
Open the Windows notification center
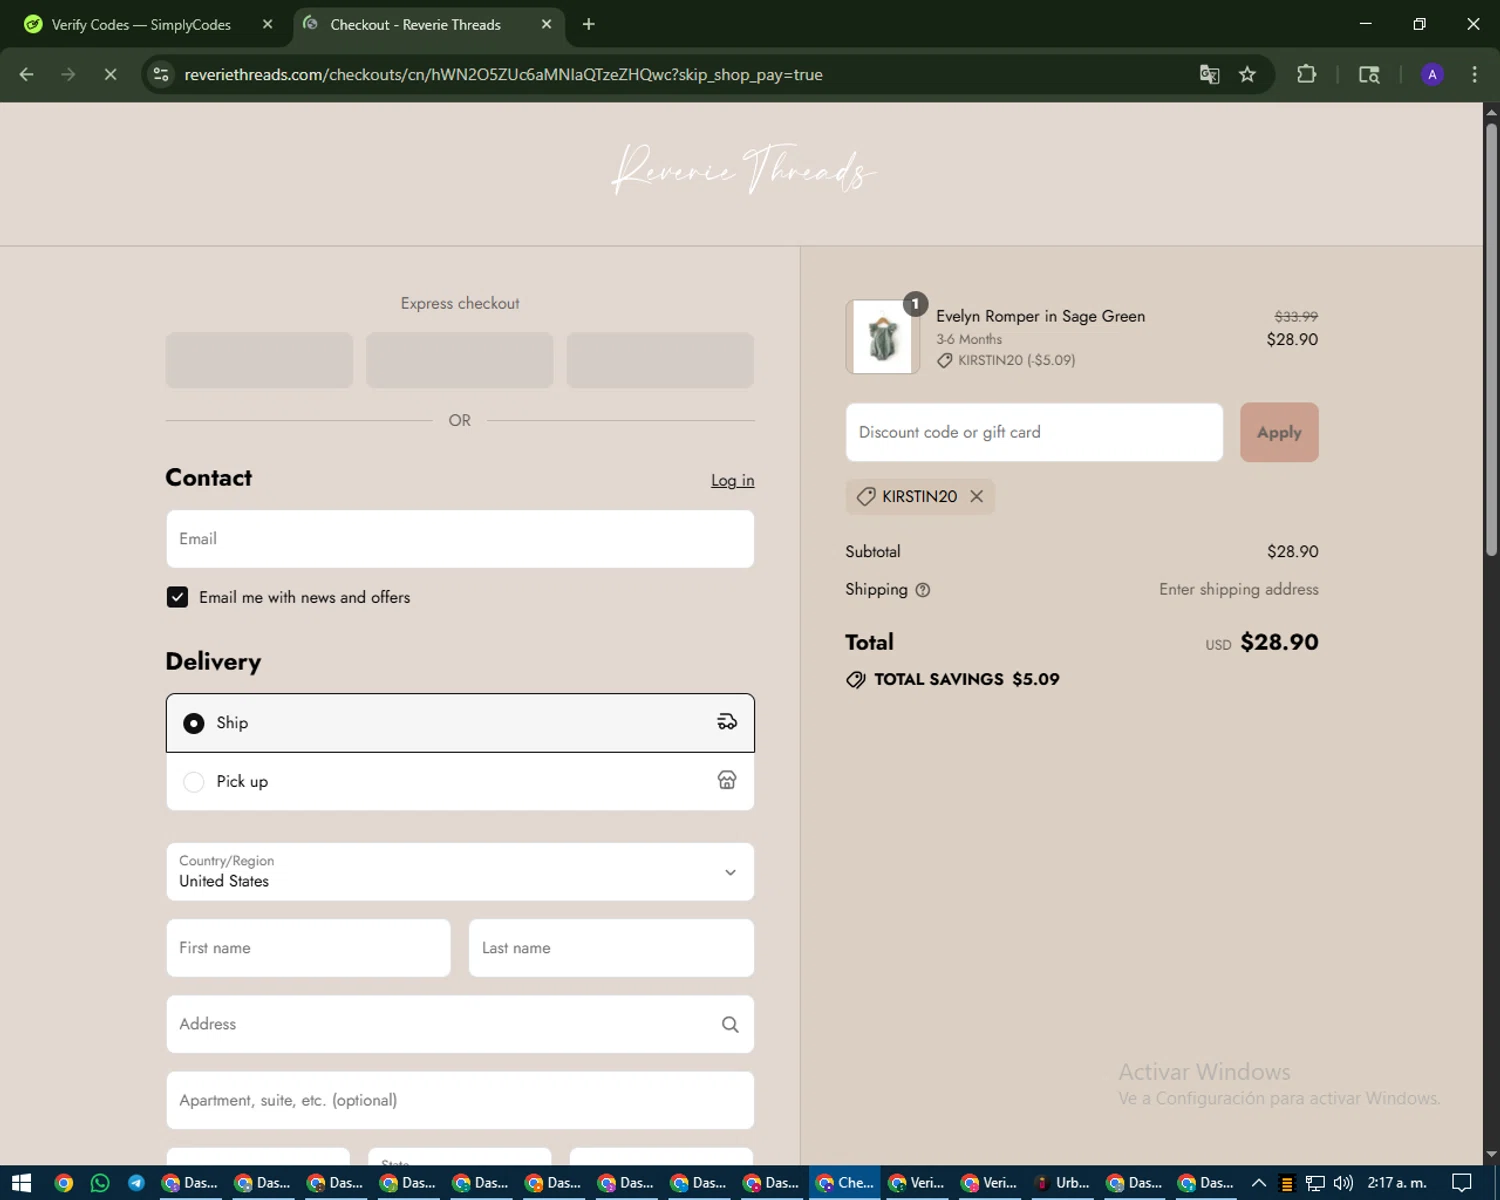click(1462, 1183)
